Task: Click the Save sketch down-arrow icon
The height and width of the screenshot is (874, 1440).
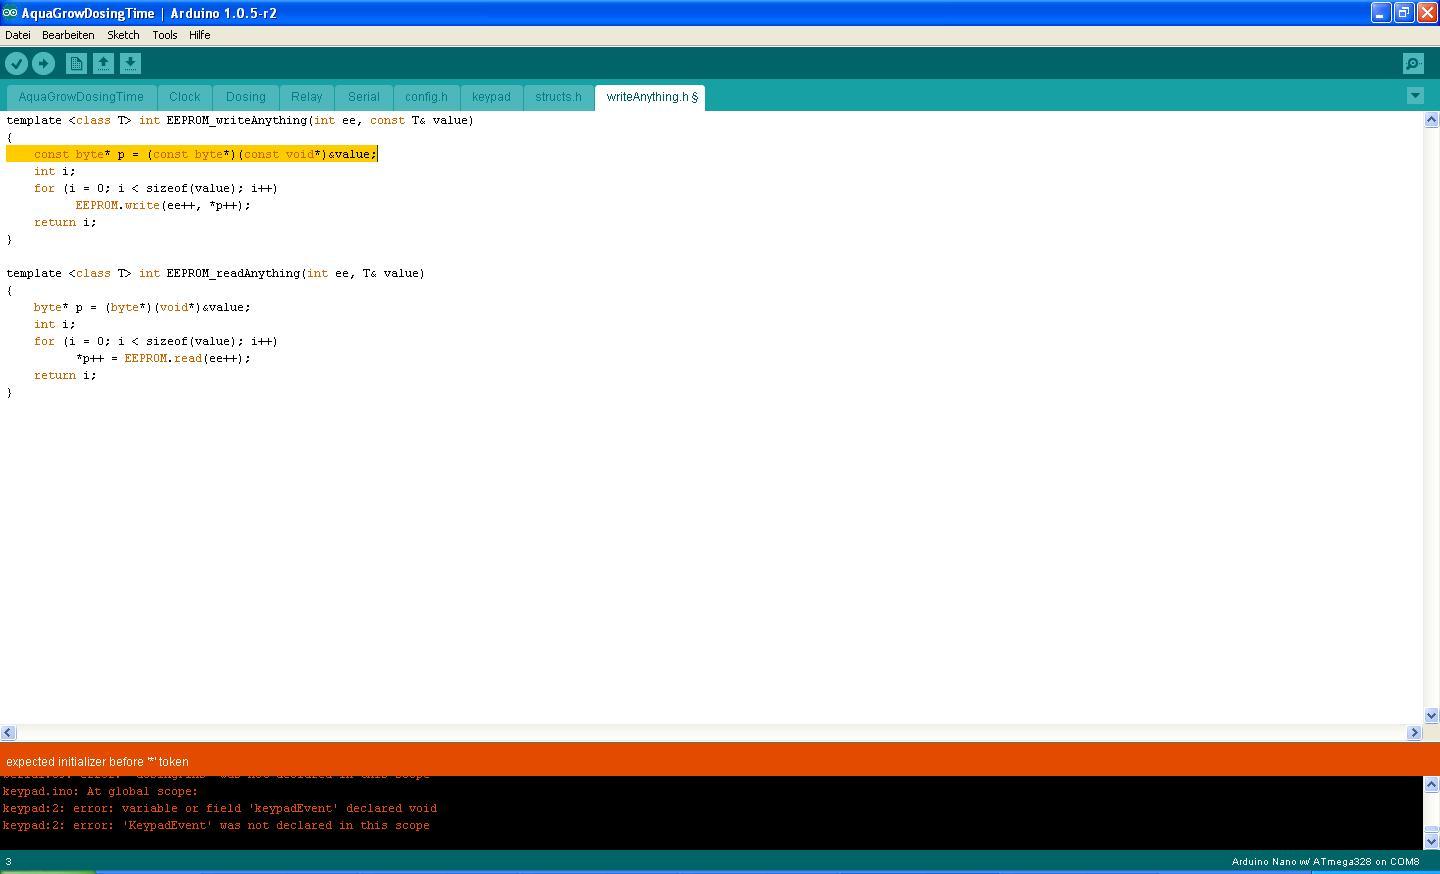Action: tap(130, 64)
